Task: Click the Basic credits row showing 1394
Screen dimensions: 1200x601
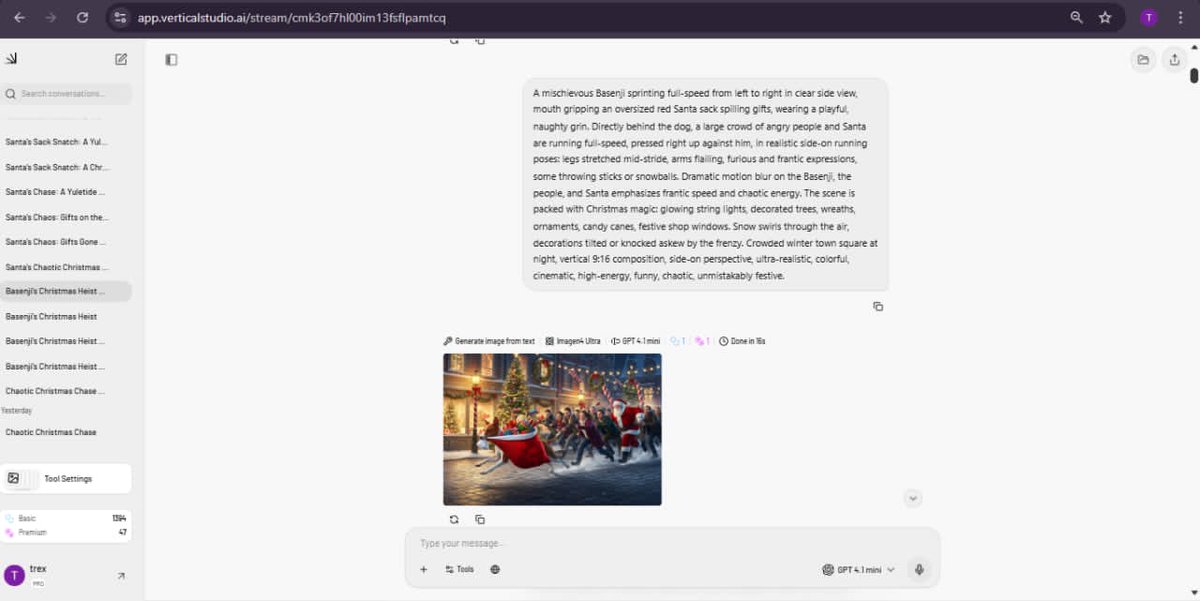Action: (x=66, y=518)
